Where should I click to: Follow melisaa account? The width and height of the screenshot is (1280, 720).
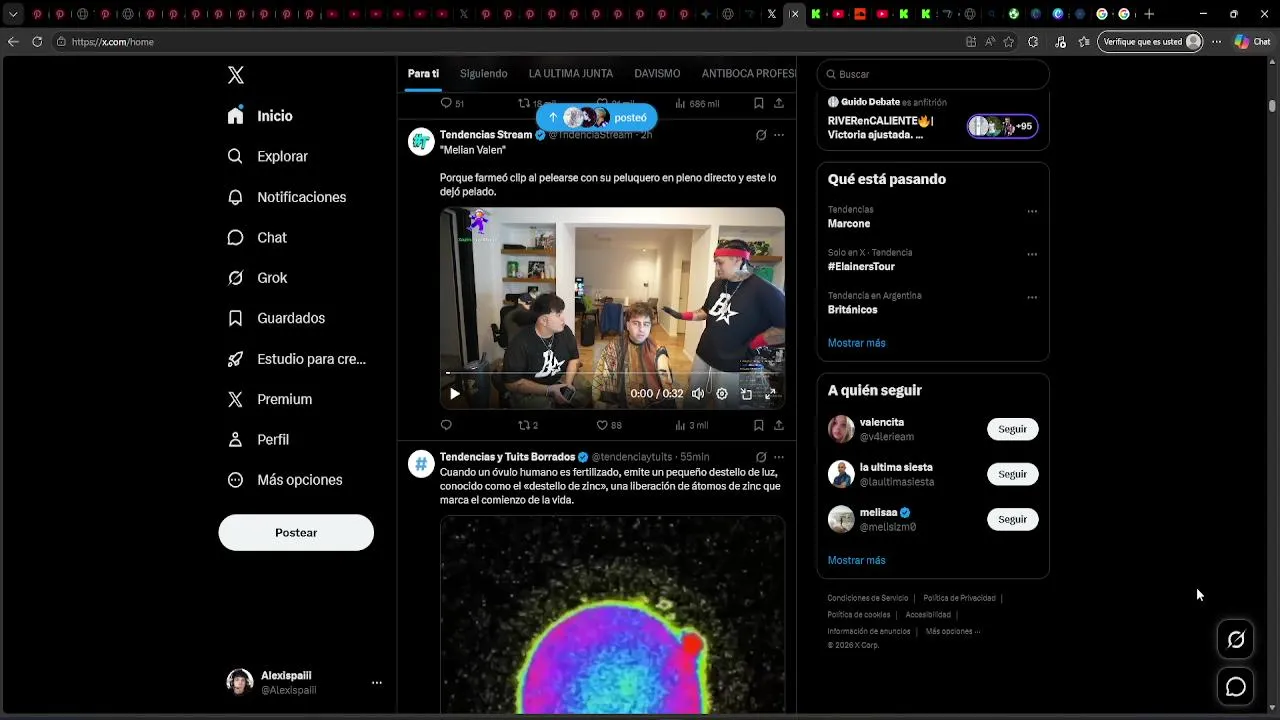click(x=1013, y=519)
